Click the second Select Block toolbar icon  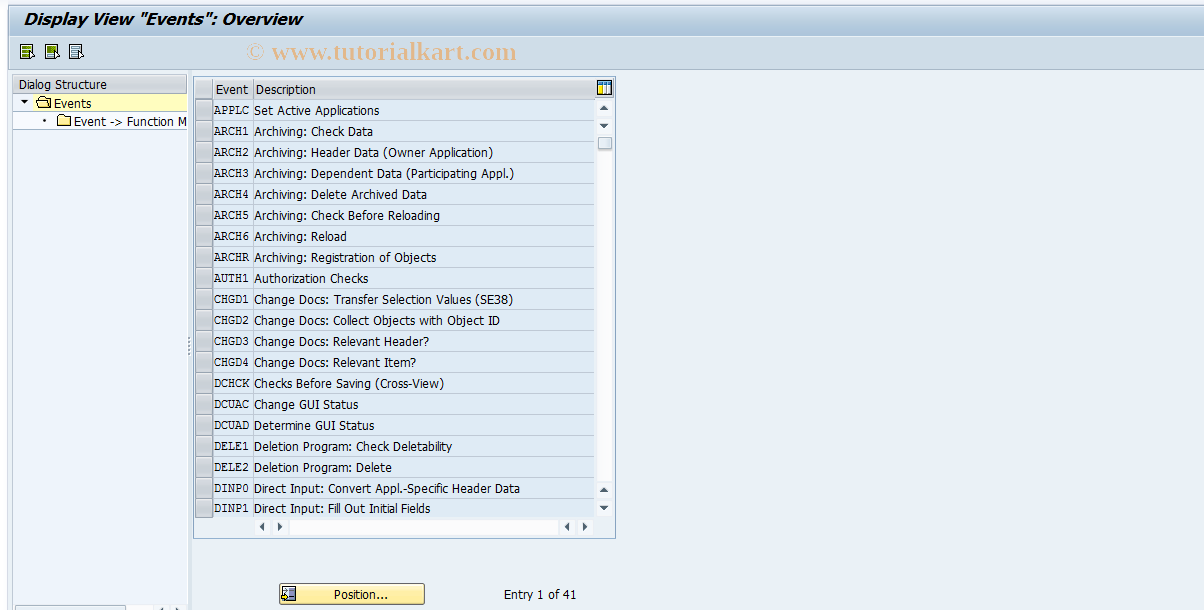pyautogui.click(x=51, y=51)
